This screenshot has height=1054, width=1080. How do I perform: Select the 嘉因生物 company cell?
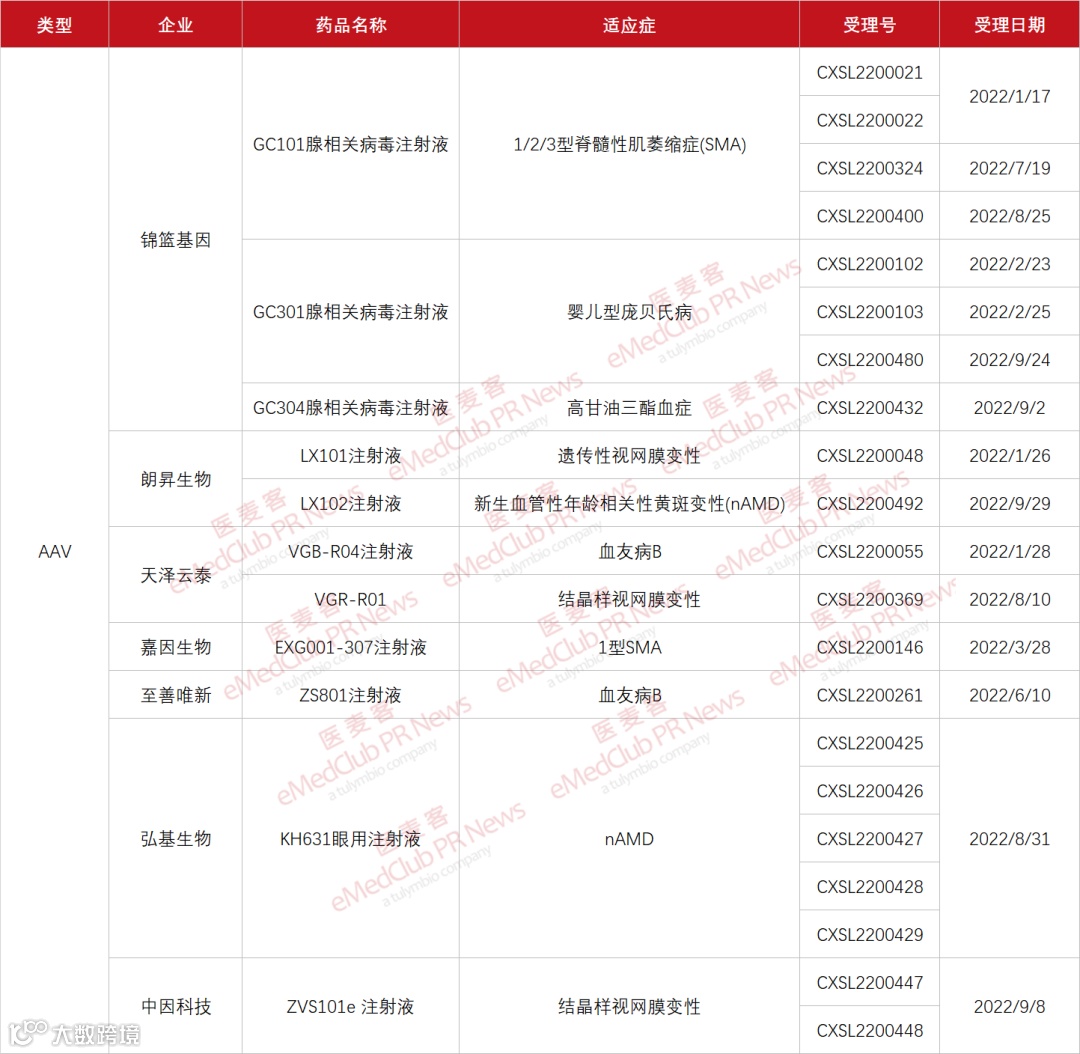175,647
